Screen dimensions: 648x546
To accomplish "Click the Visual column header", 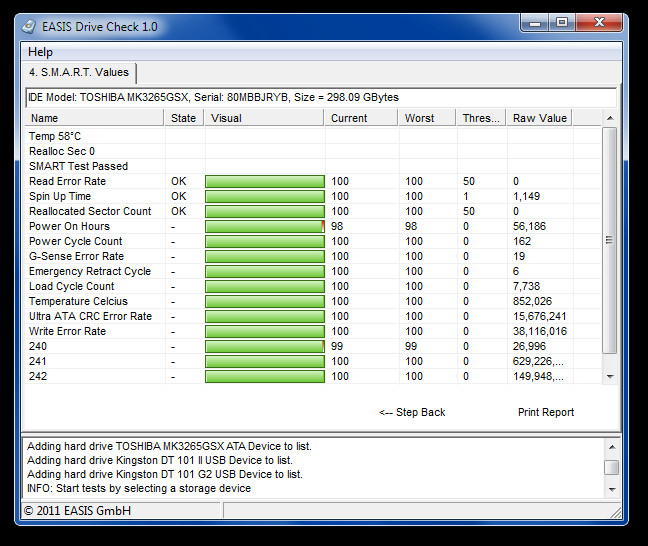I will (x=264, y=118).
